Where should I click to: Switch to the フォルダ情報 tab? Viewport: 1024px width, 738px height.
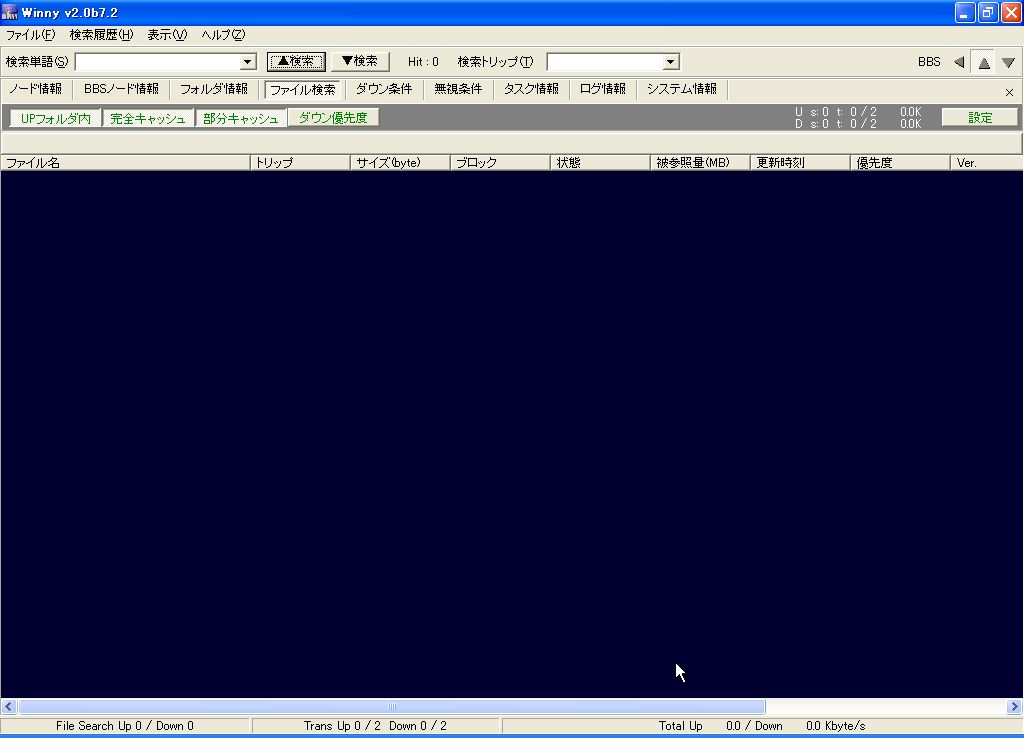point(214,89)
